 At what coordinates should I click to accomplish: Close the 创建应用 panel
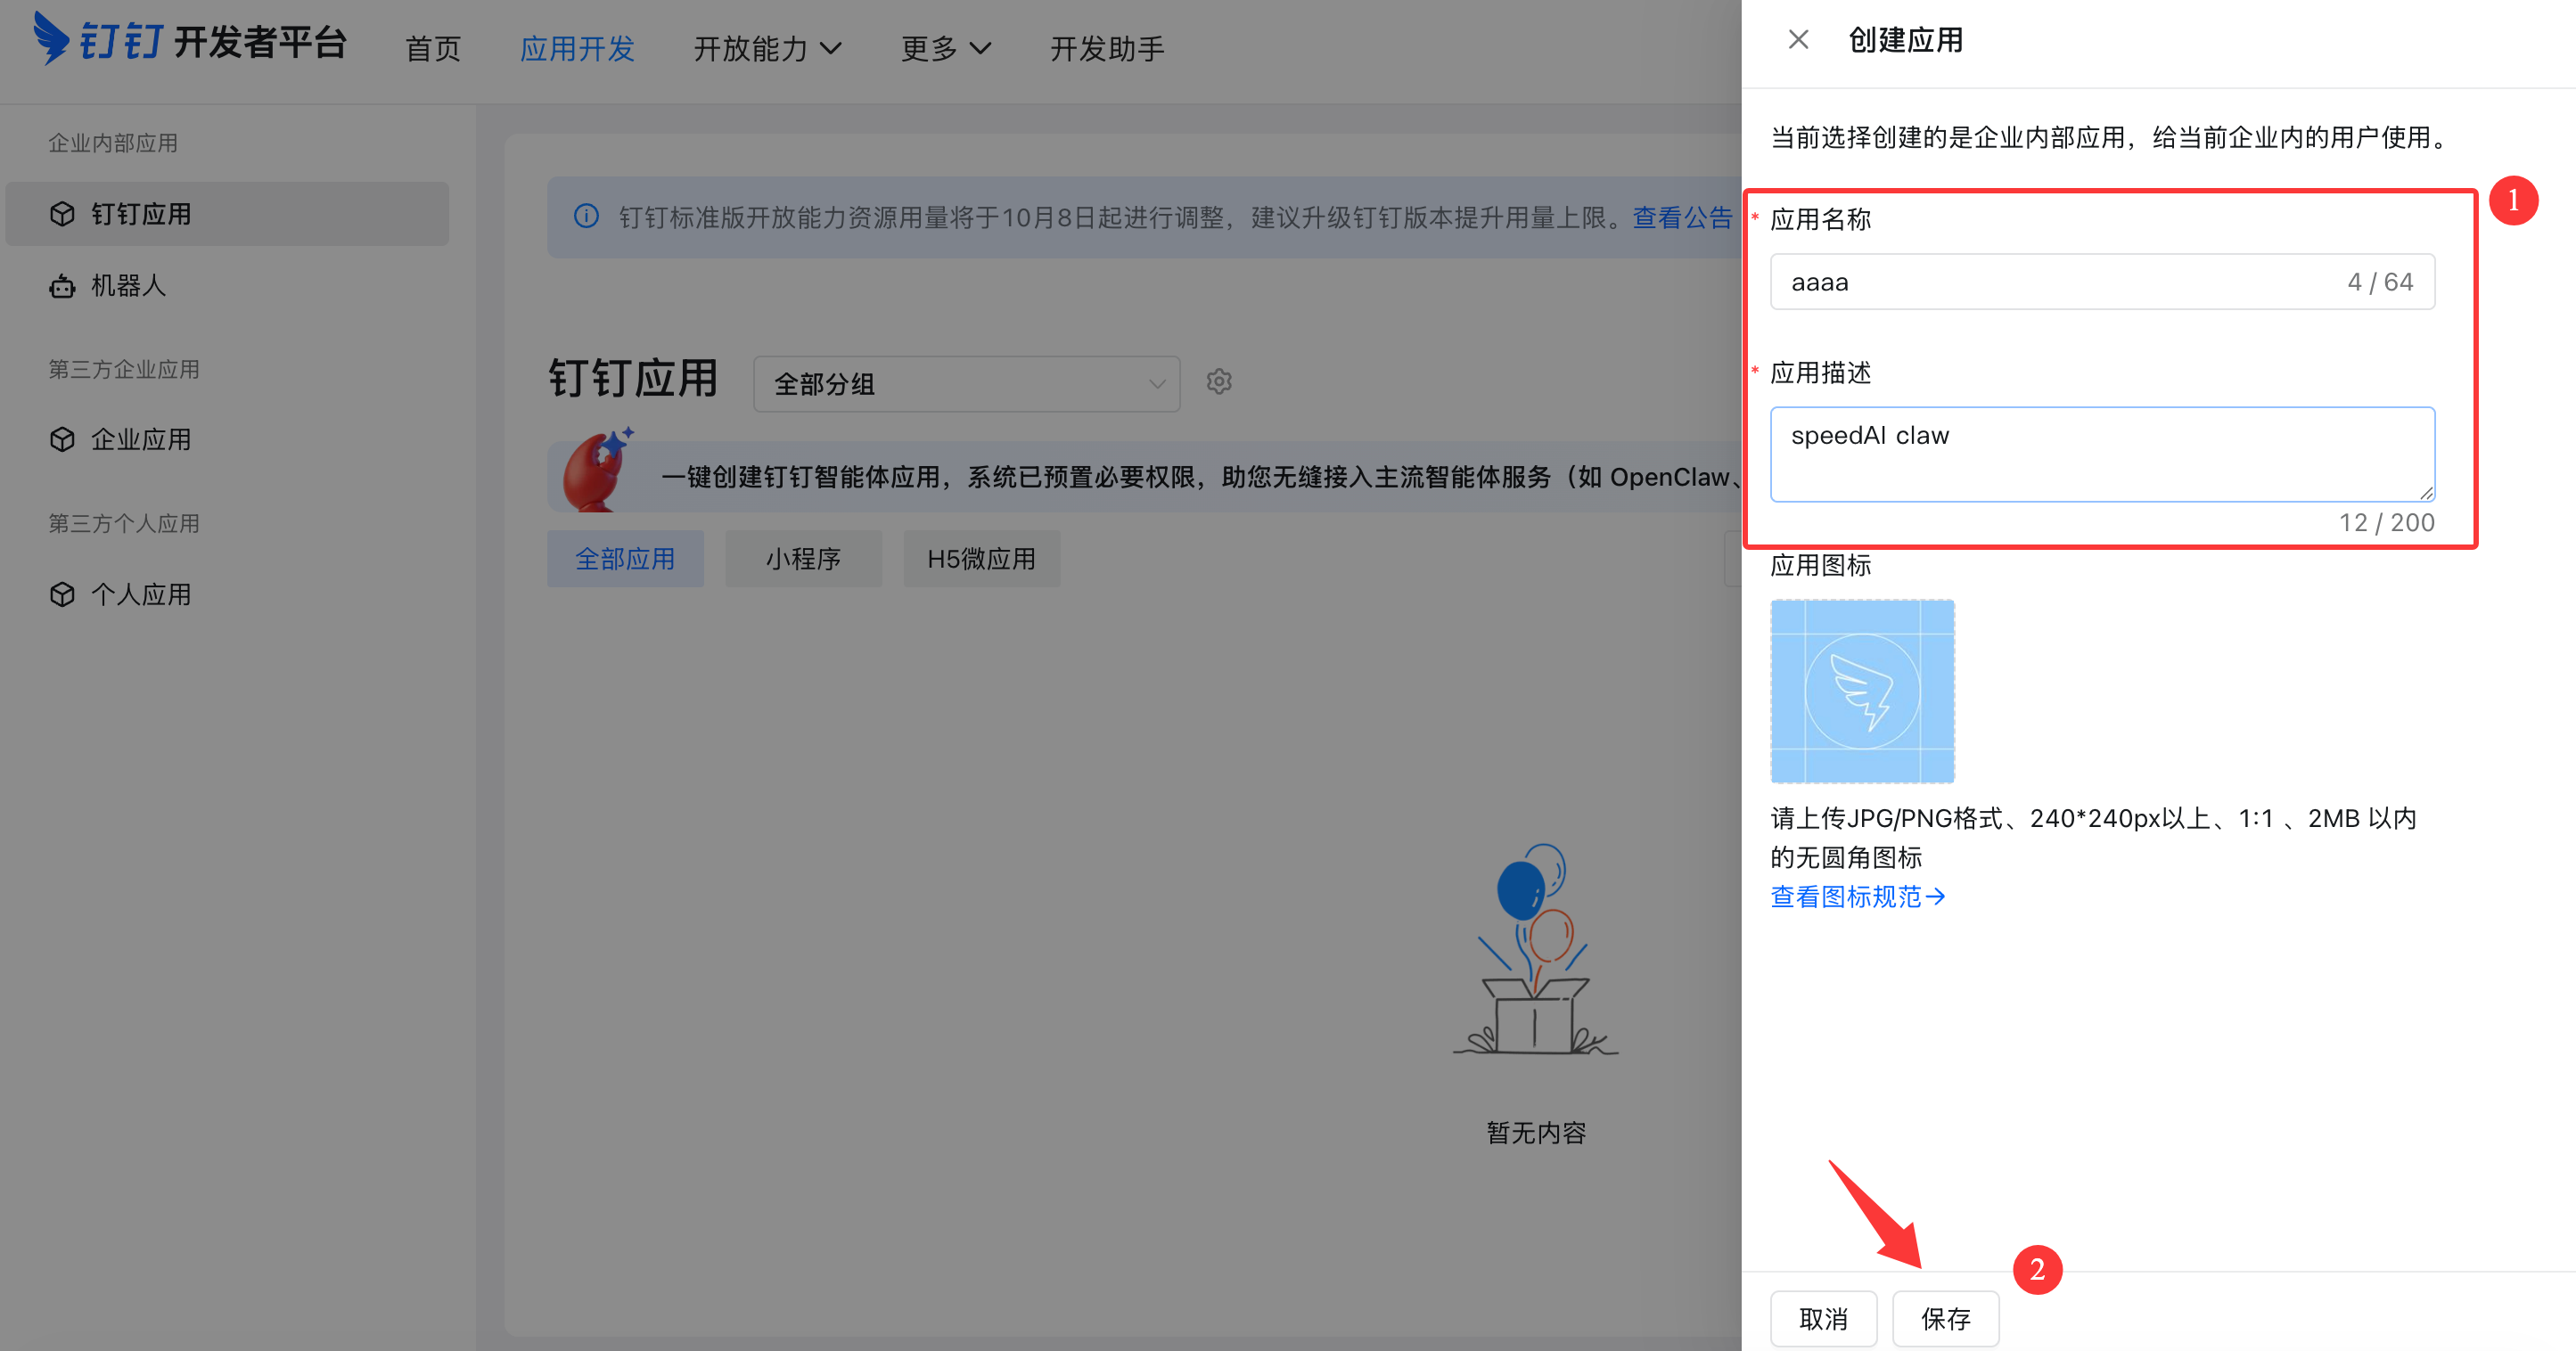coord(1798,40)
